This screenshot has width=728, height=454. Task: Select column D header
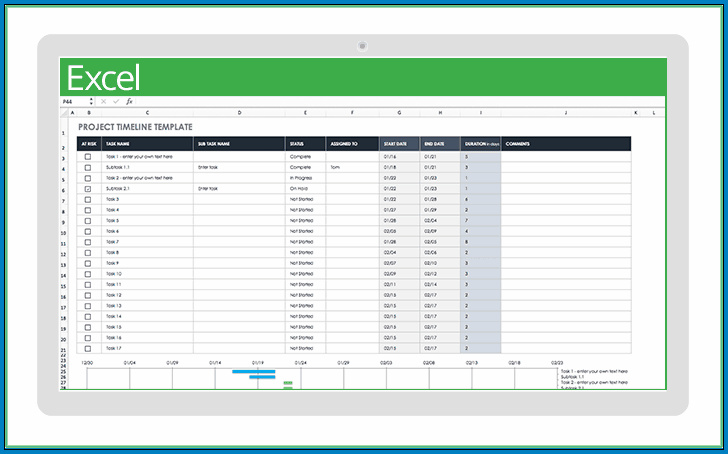click(239, 113)
